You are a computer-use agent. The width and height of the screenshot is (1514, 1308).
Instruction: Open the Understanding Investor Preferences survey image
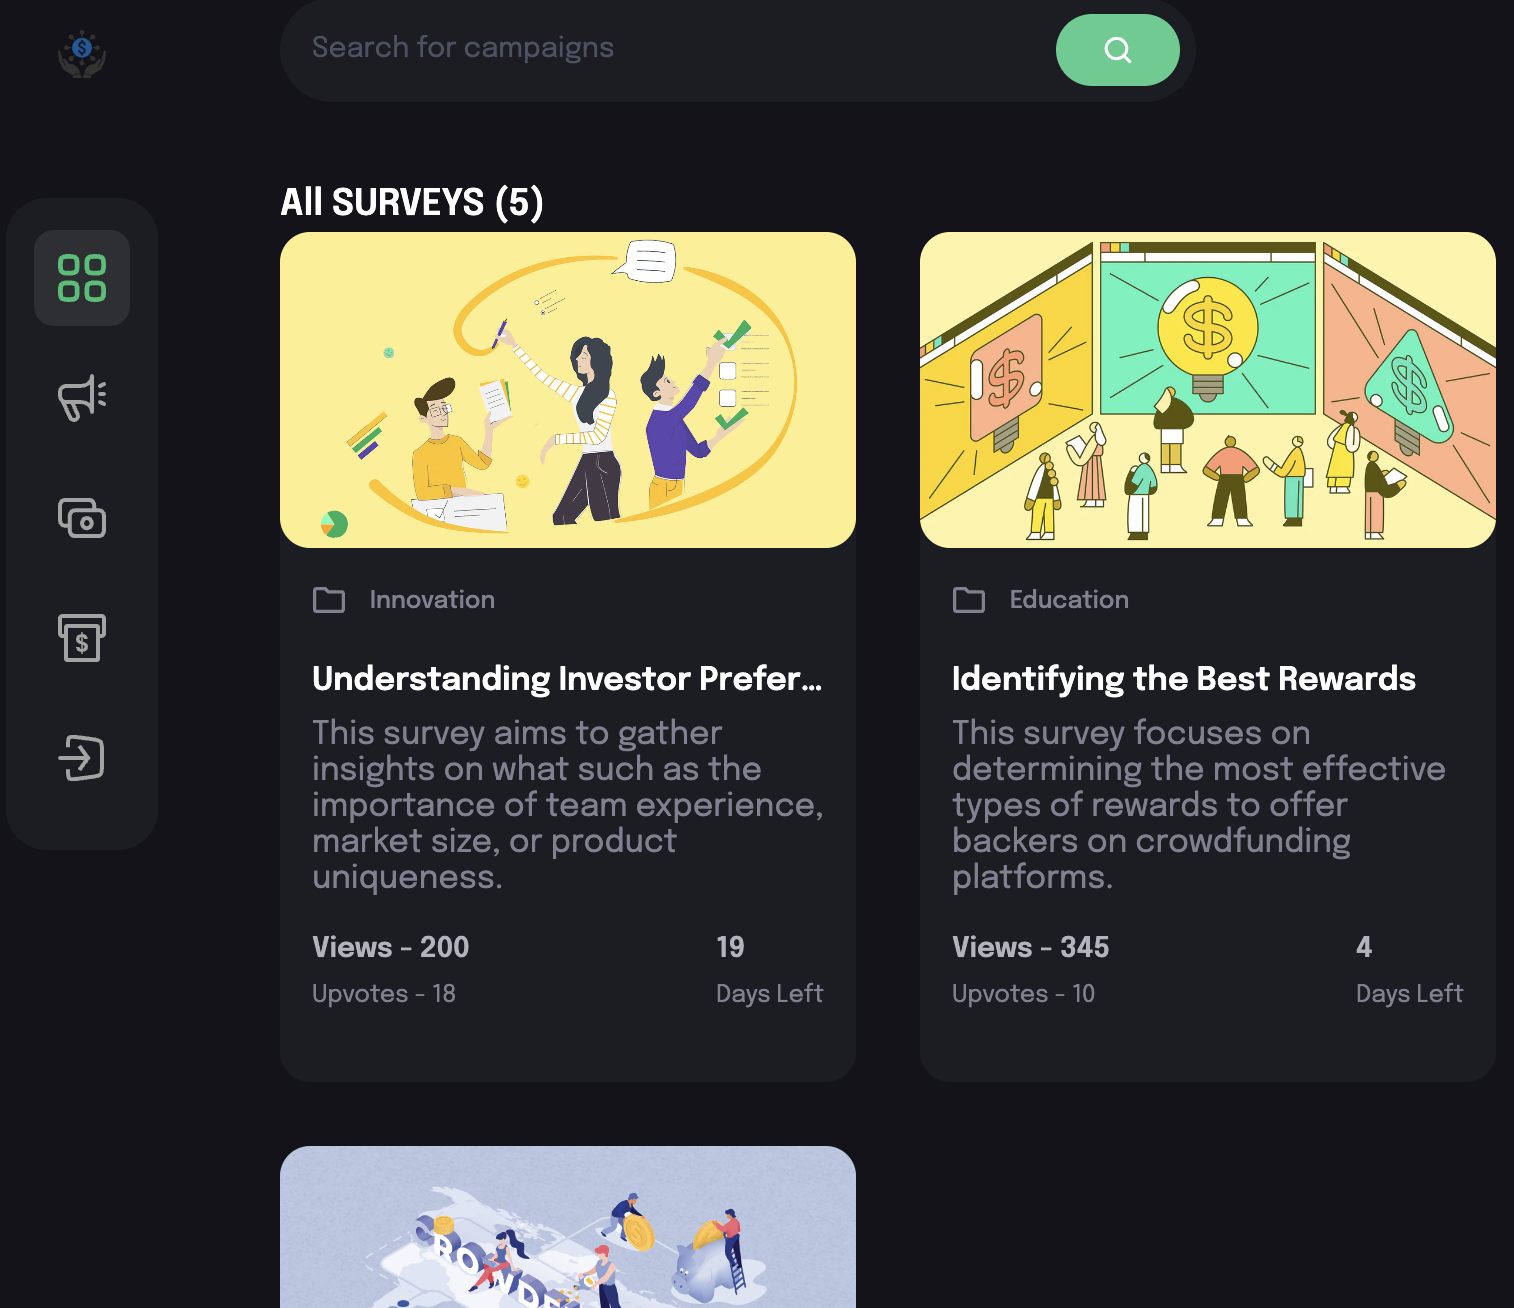(568, 390)
